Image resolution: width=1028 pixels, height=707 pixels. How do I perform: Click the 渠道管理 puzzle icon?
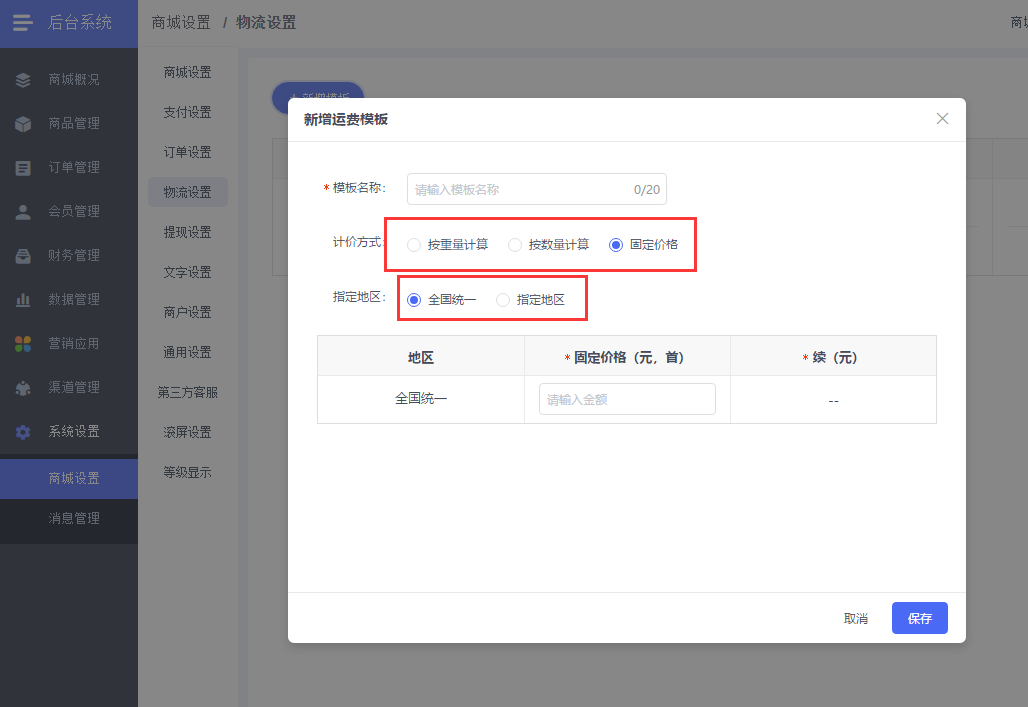coord(23,388)
